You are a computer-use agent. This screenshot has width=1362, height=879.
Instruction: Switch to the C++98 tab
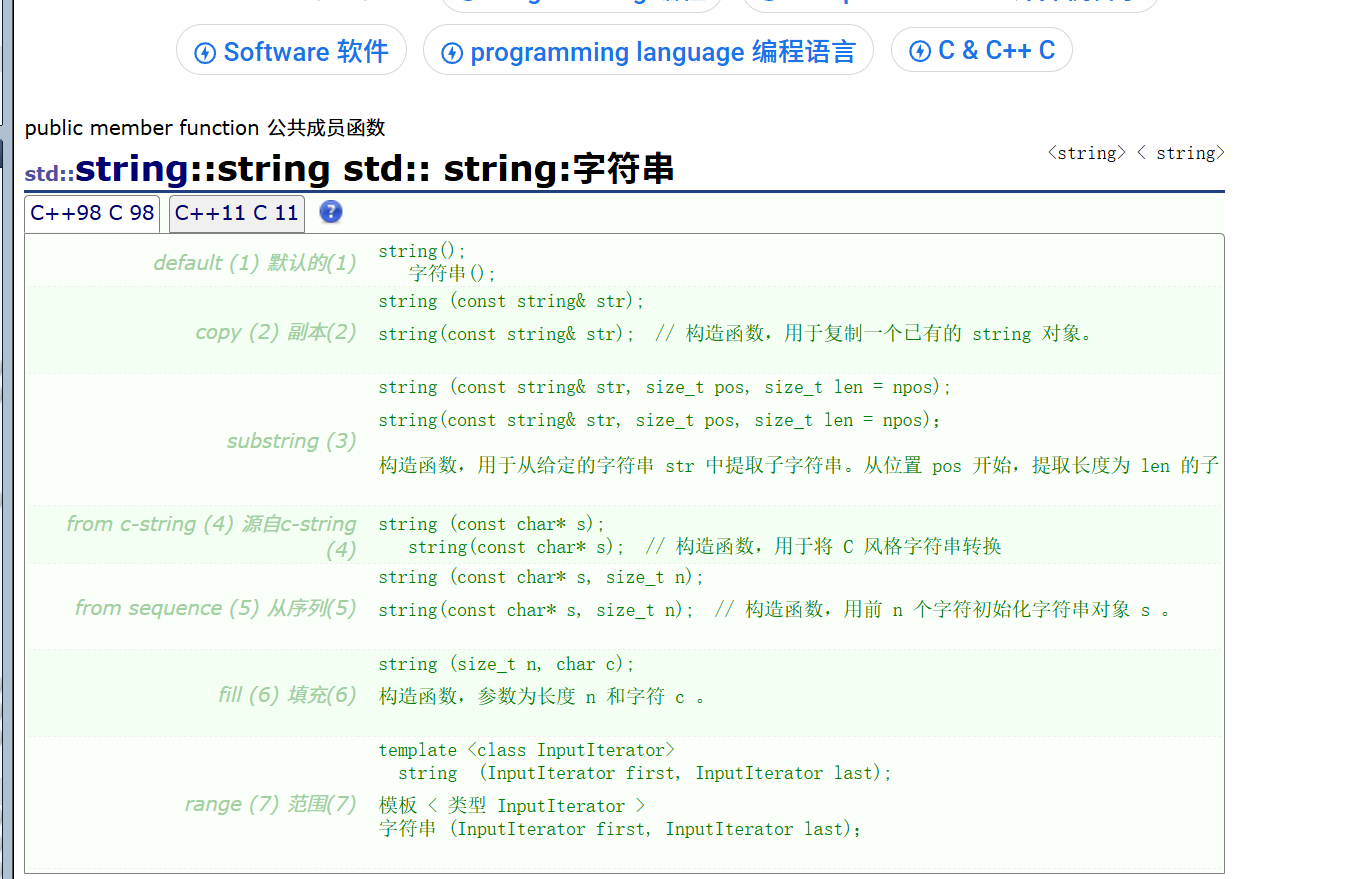92,213
